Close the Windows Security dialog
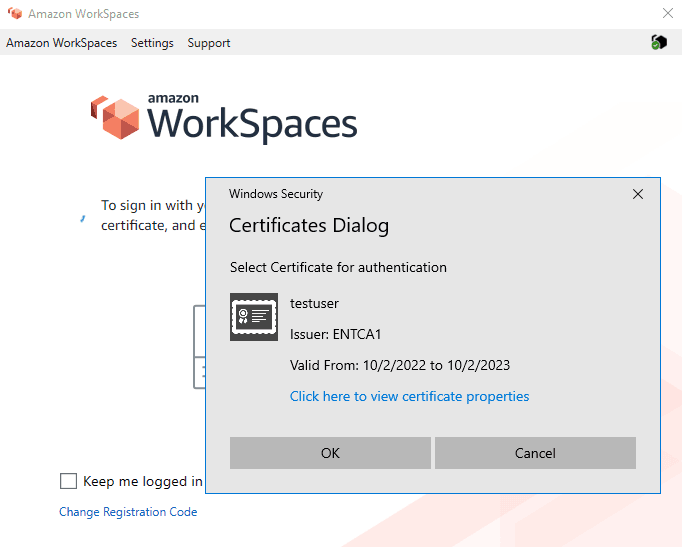Screen dimensions: 682x547 coord(638,194)
